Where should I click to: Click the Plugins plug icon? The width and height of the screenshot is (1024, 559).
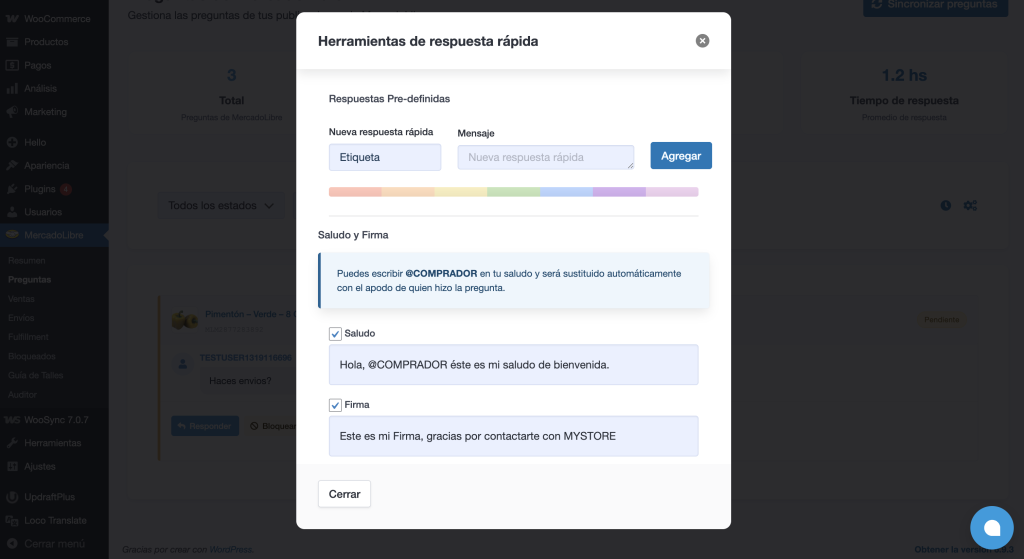click(12, 189)
